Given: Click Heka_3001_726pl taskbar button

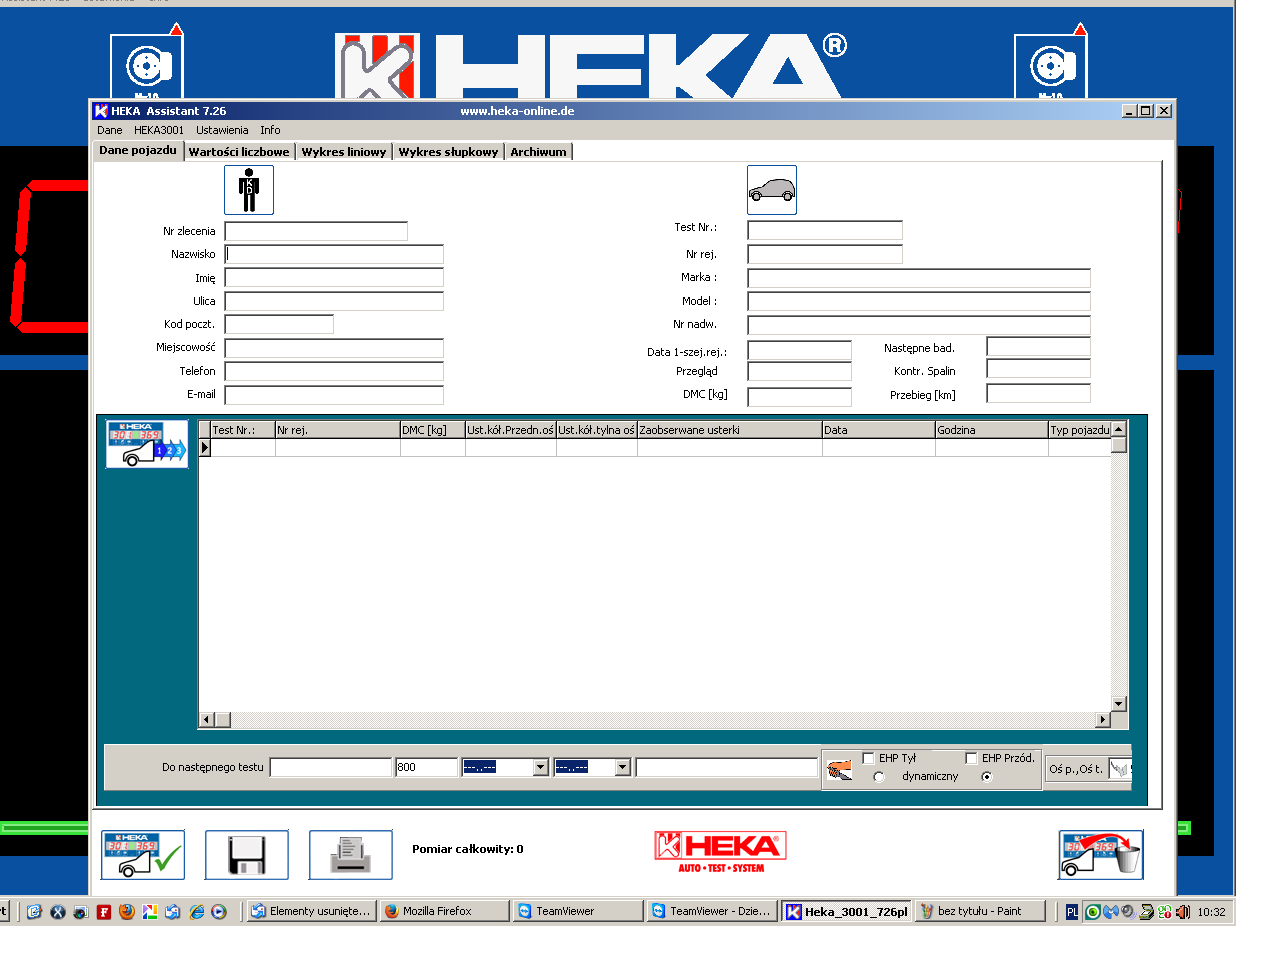Looking at the screenshot, I should (x=847, y=911).
